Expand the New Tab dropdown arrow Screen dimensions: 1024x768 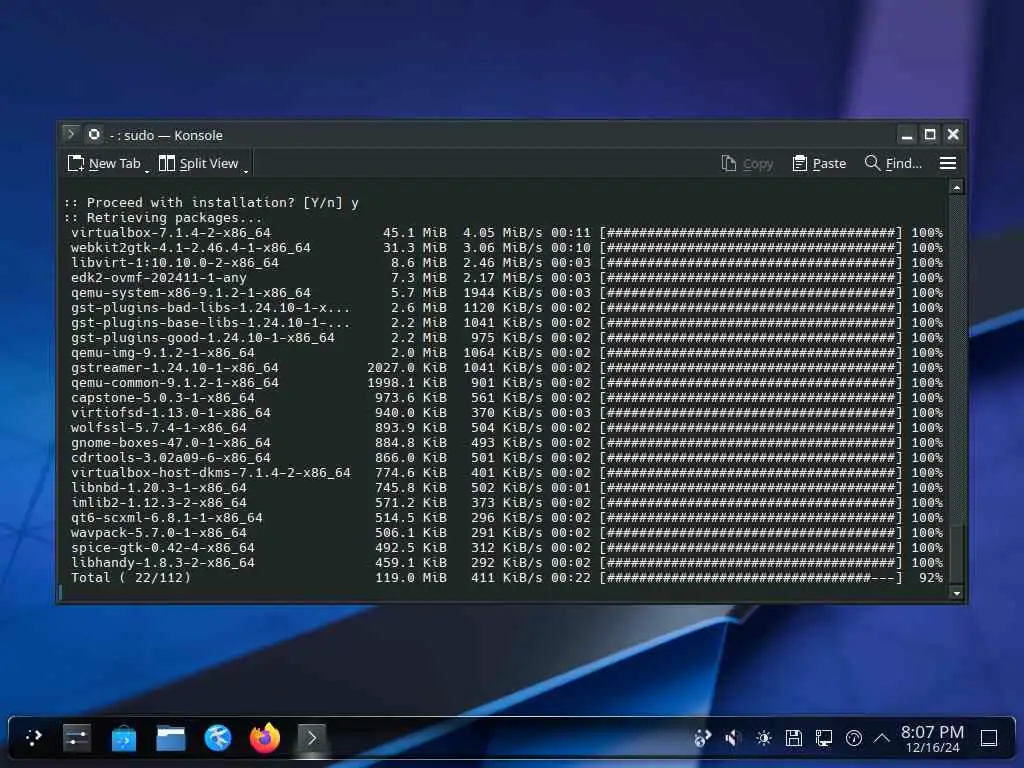tap(147, 171)
